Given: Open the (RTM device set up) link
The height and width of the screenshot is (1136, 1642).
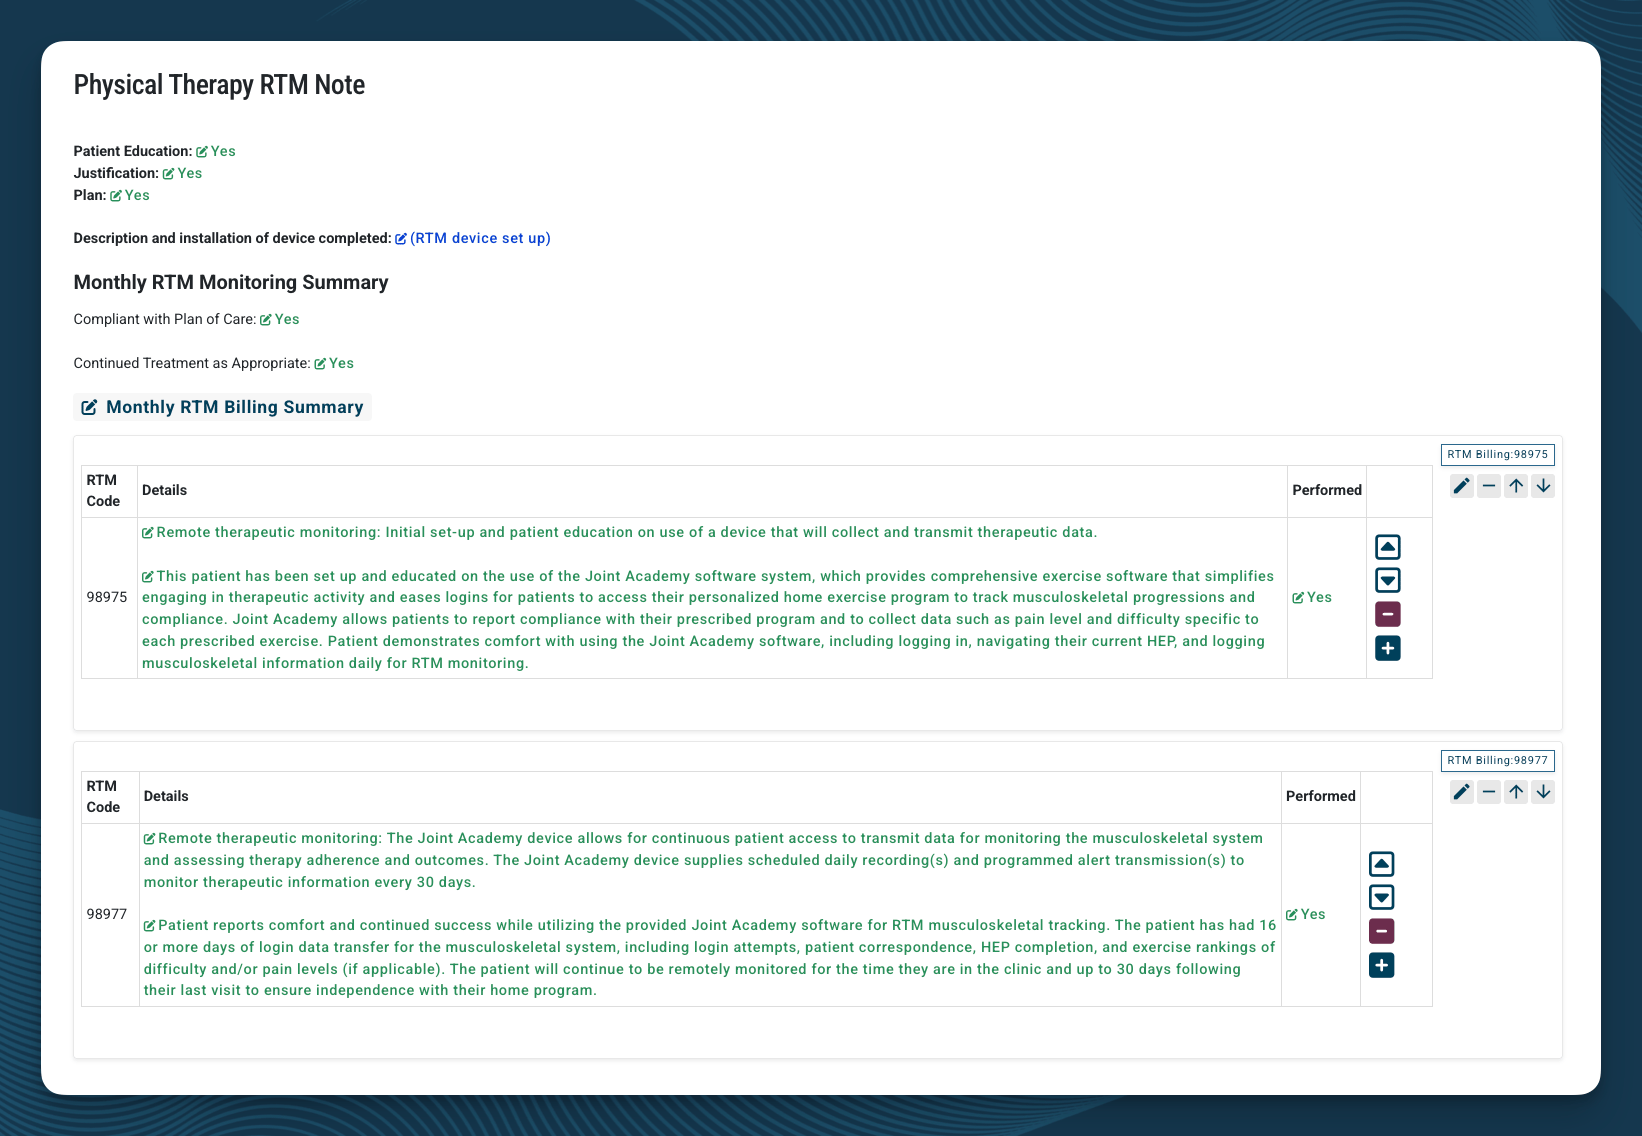Looking at the screenshot, I should point(473,238).
